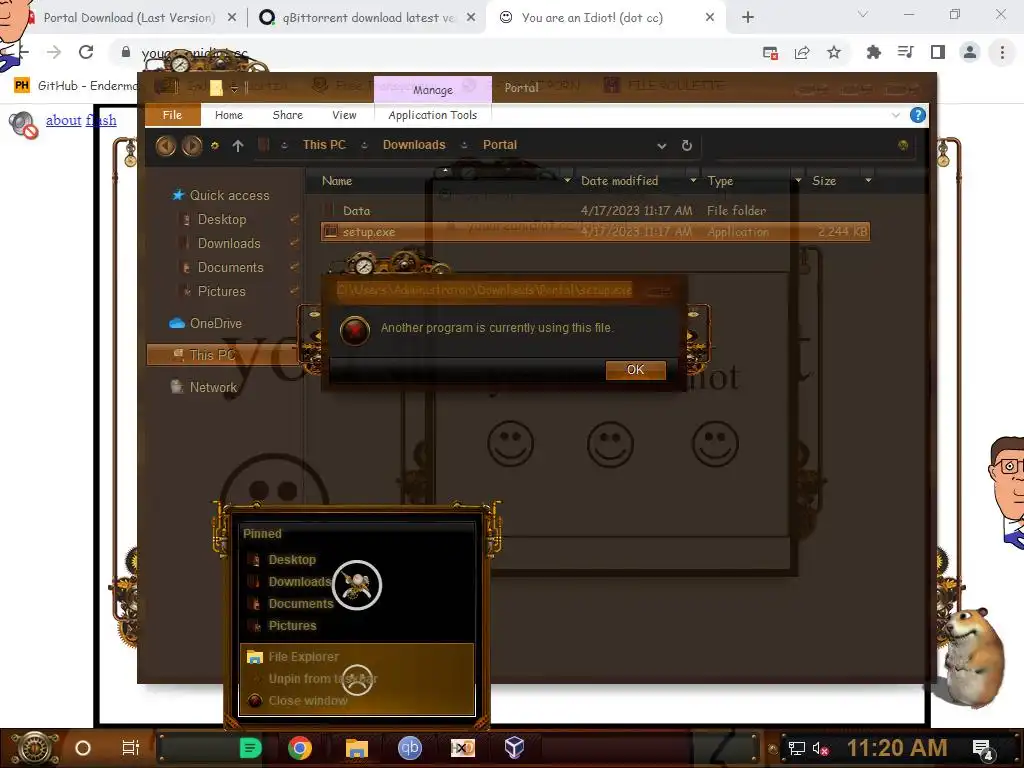Screen dimensions: 1024x768
Task: Open Chrome three-dot menu
Action: pos(1002,52)
